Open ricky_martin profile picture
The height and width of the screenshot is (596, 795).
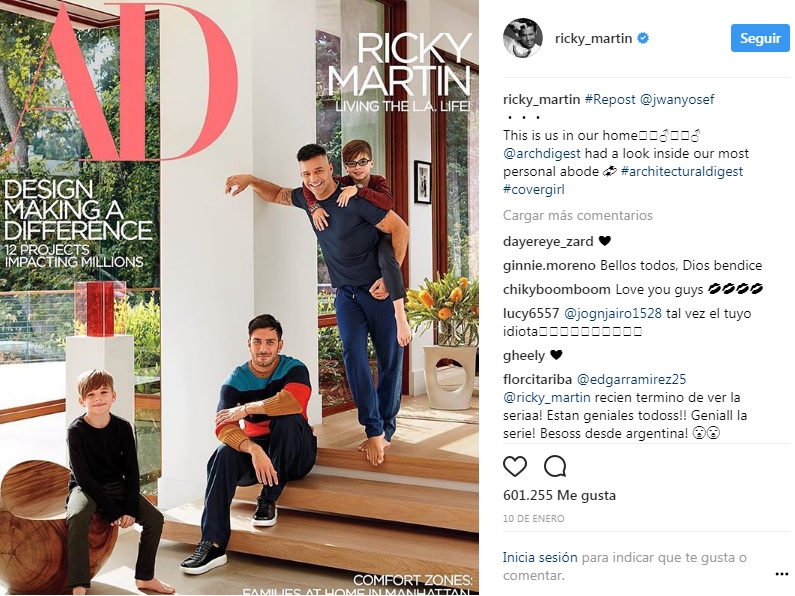pyautogui.click(x=523, y=38)
